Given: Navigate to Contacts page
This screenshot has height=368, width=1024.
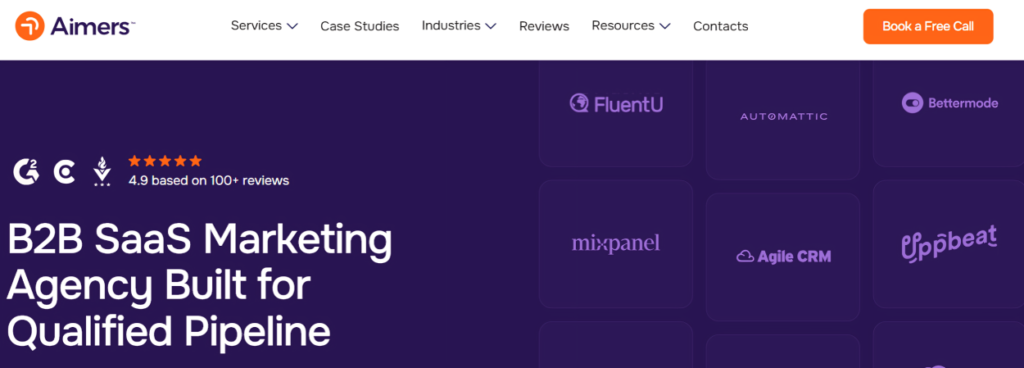Looking at the screenshot, I should pyautogui.click(x=720, y=26).
